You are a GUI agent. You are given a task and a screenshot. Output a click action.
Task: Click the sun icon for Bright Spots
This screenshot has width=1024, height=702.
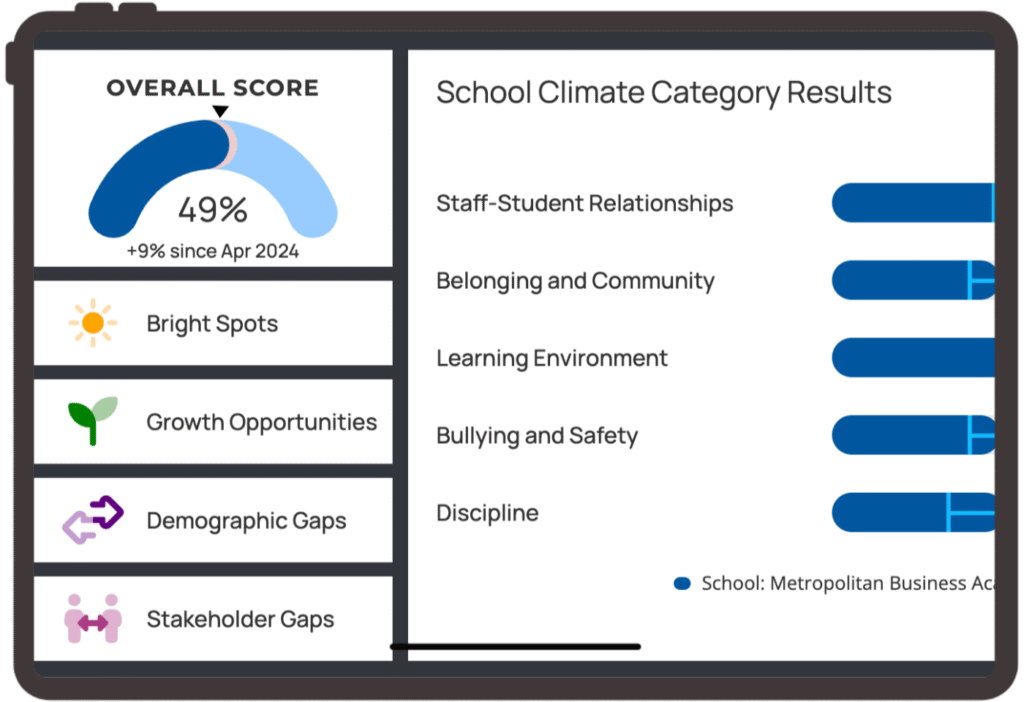[x=93, y=323]
